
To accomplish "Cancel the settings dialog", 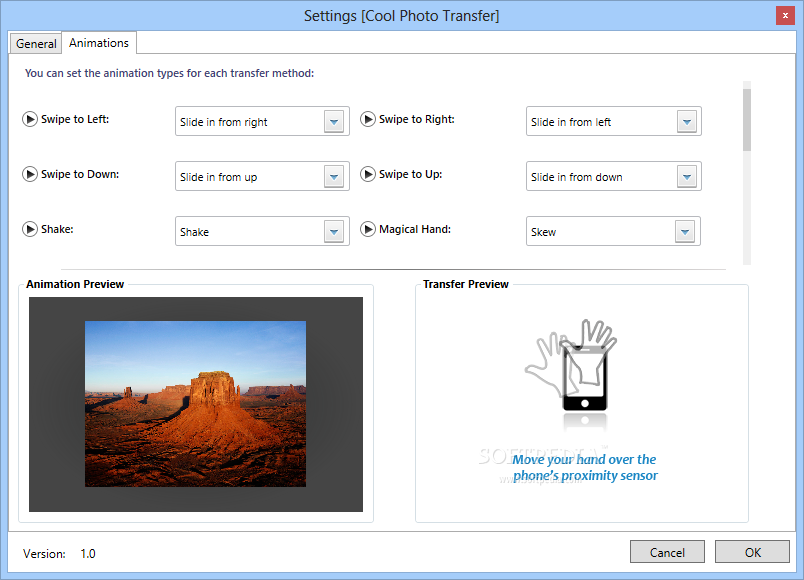I will coord(667,552).
